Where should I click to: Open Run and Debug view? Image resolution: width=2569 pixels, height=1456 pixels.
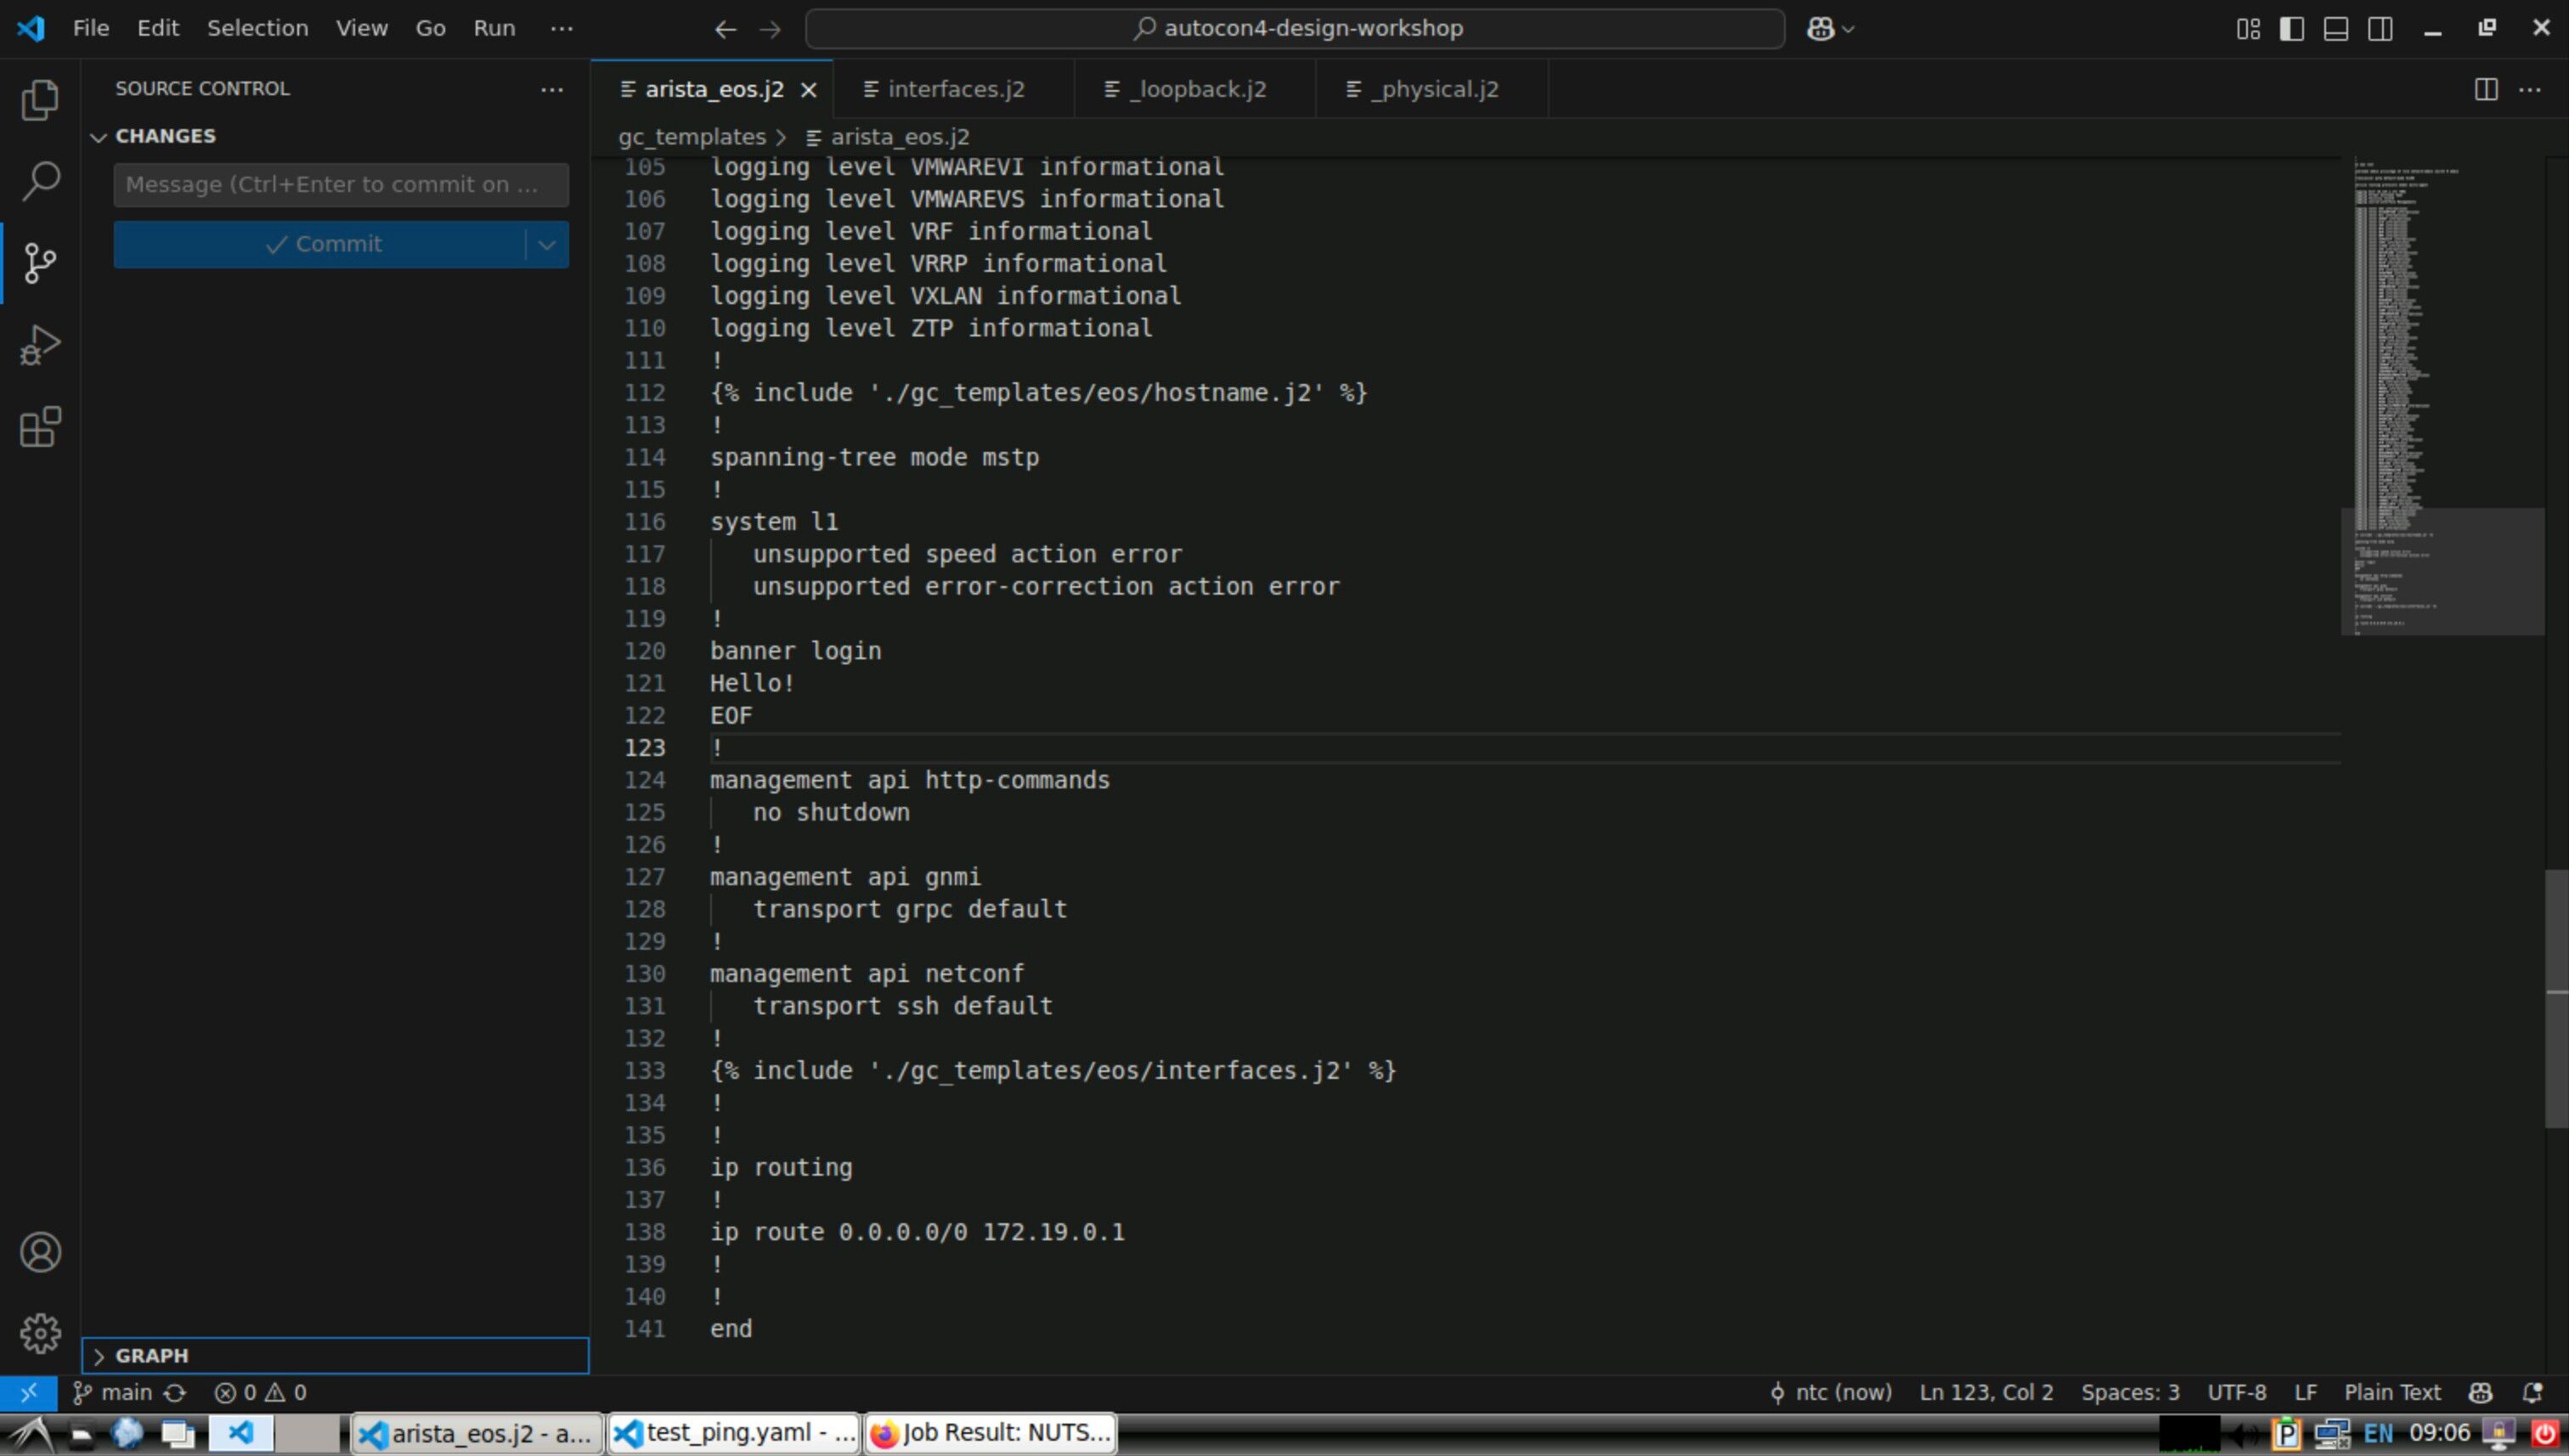click(x=40, y=345)
